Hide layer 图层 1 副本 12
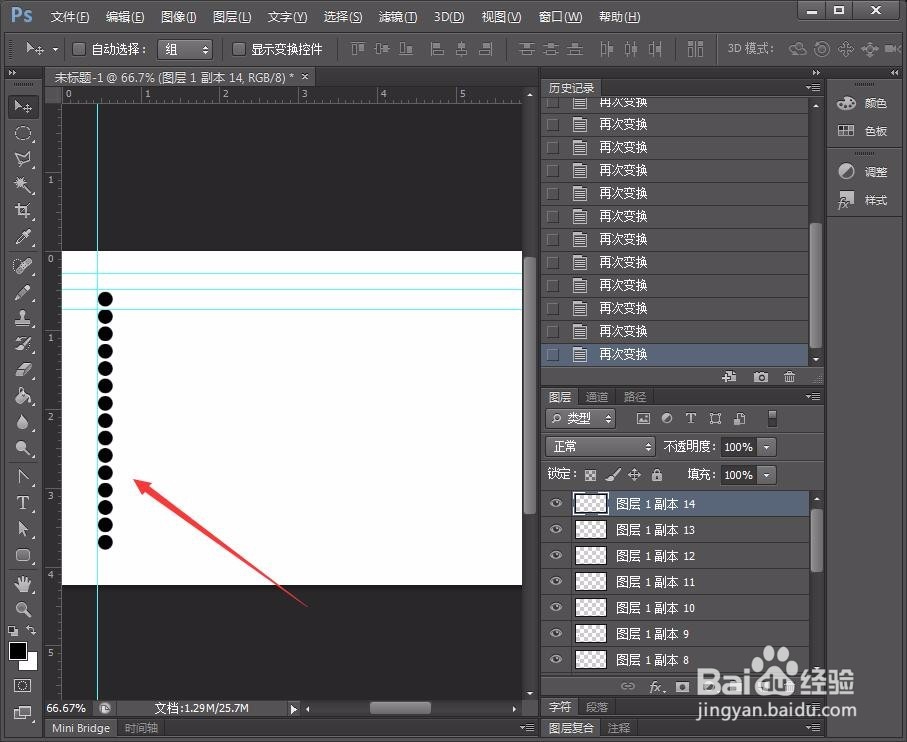 tap(556, 555)
